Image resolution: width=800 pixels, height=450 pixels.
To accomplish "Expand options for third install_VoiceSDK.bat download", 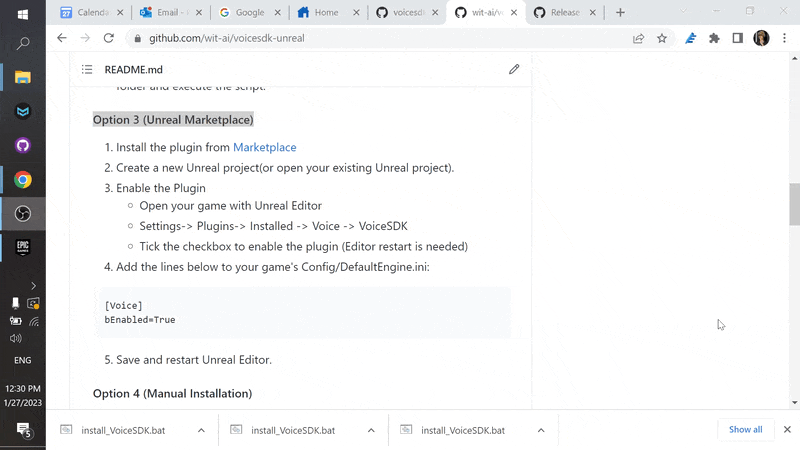I will point(541,430).
